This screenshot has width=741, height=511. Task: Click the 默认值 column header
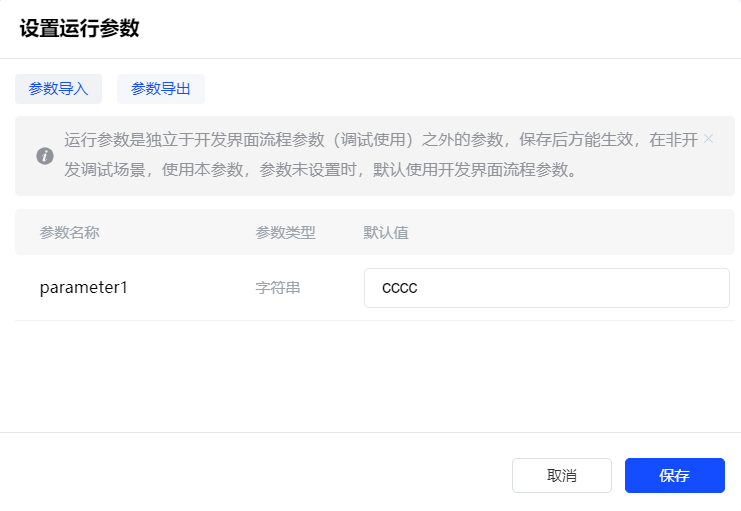click(x=385, y=232)
